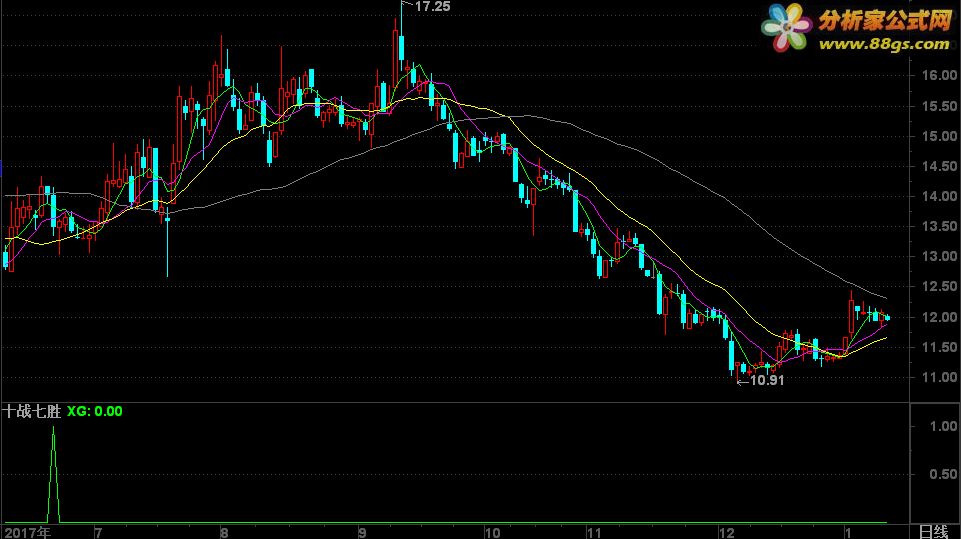Click month 7 on the time axis
Screen dimensions: 961x539
[x=98, y=532]
